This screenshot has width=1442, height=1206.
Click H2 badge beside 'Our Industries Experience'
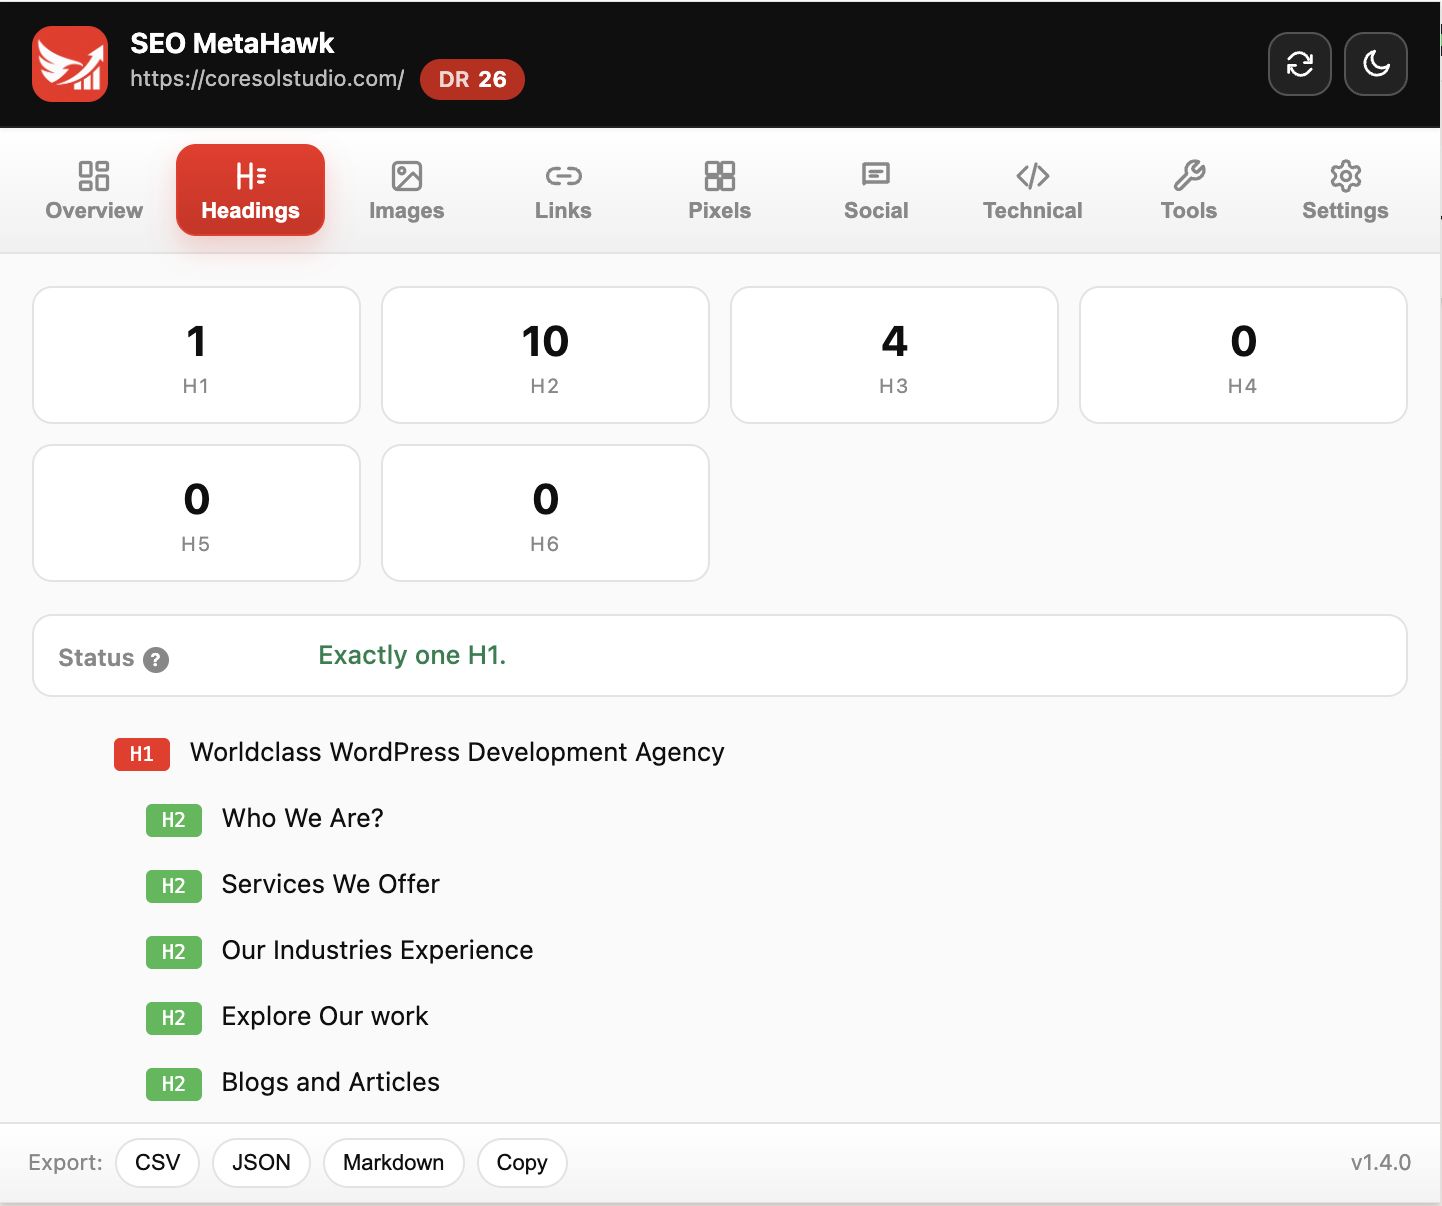[x=174, y=952]
